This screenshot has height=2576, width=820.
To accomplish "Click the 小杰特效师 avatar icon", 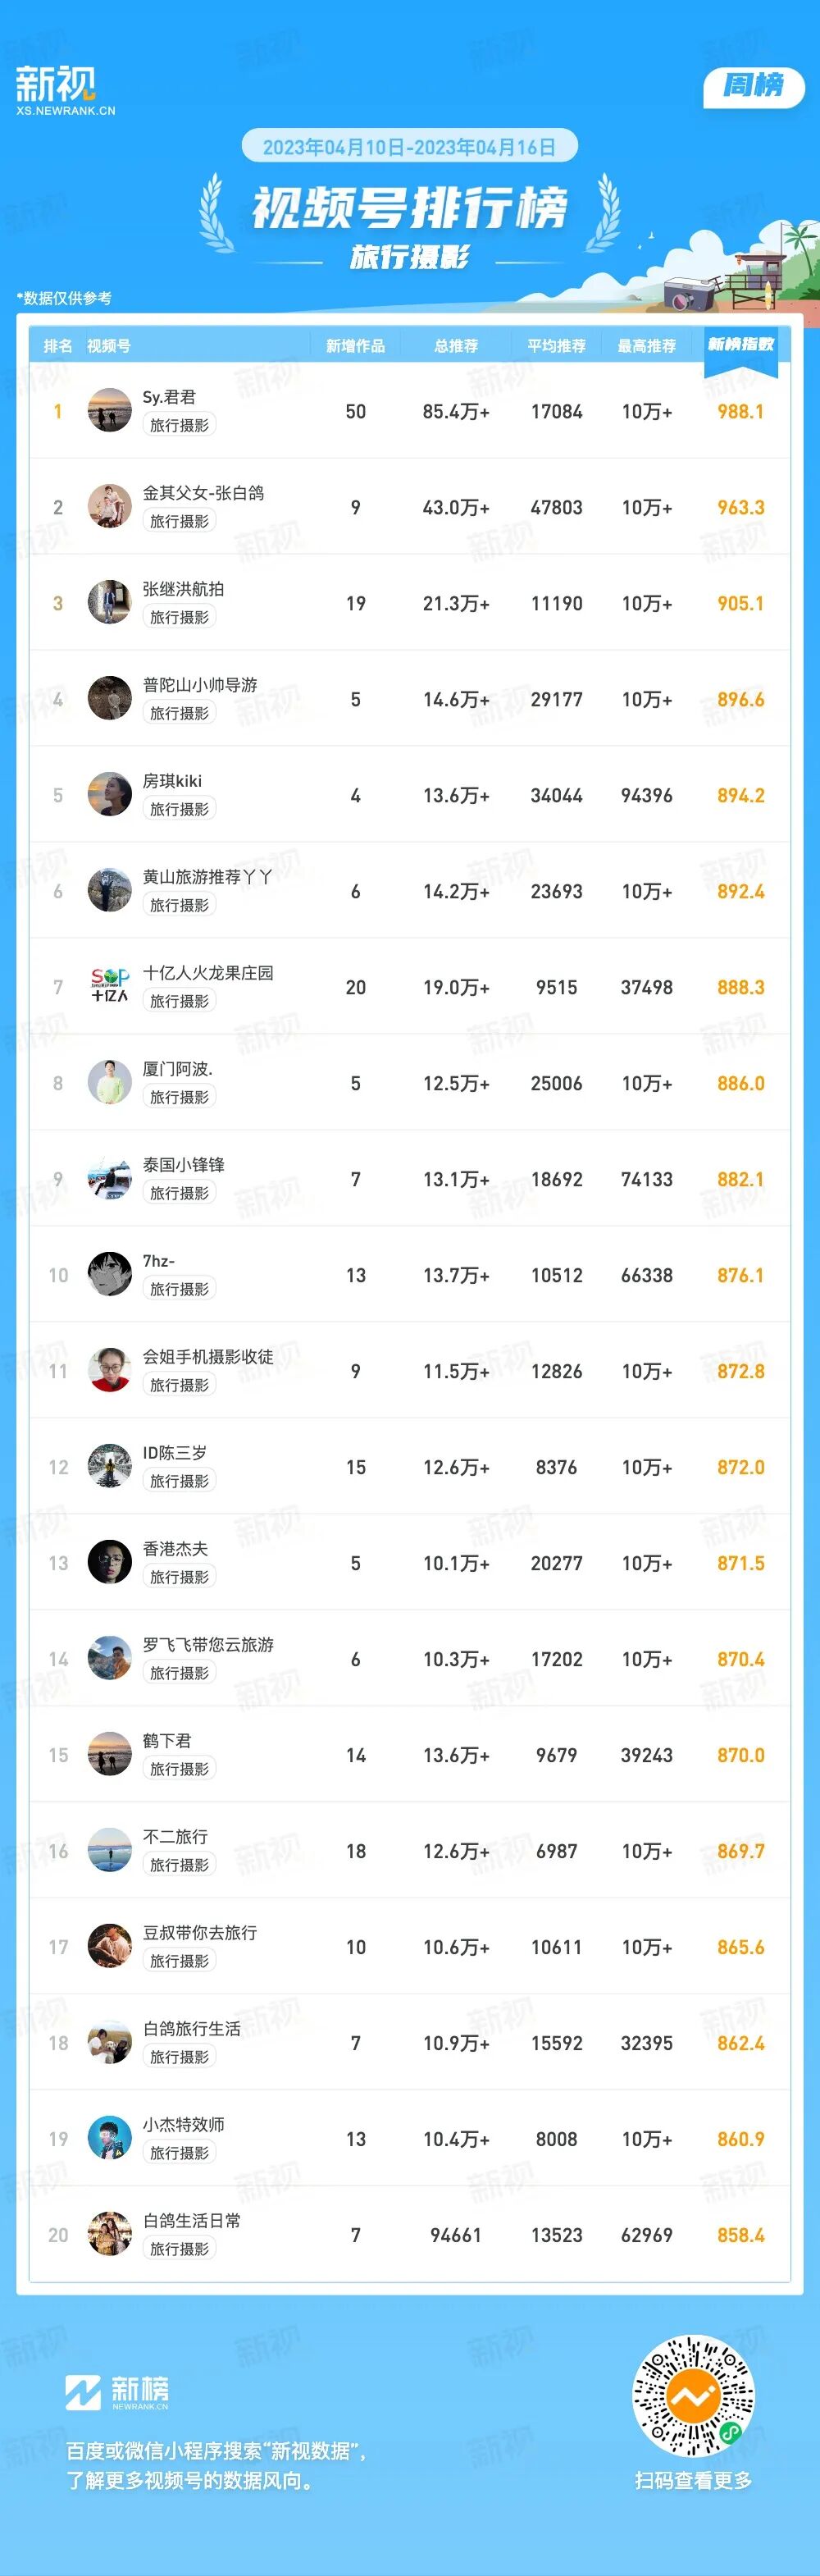I will [x=110, y=2139].
